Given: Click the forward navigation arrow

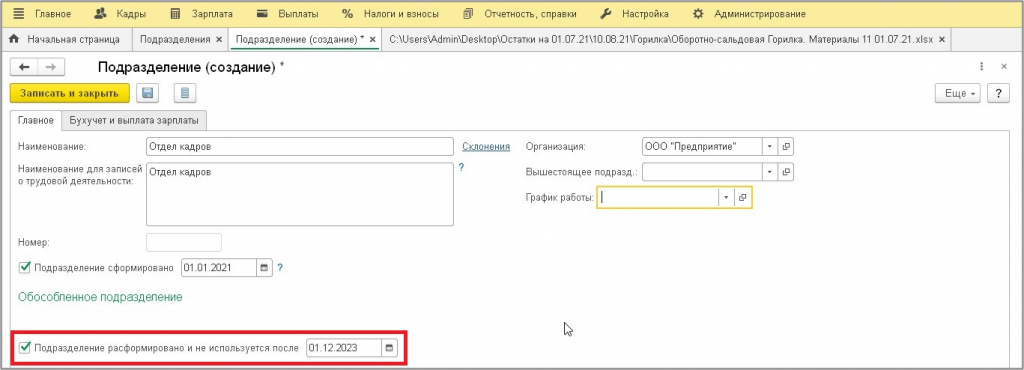Looking at the screenshot, I should click(x=51, y=67).
